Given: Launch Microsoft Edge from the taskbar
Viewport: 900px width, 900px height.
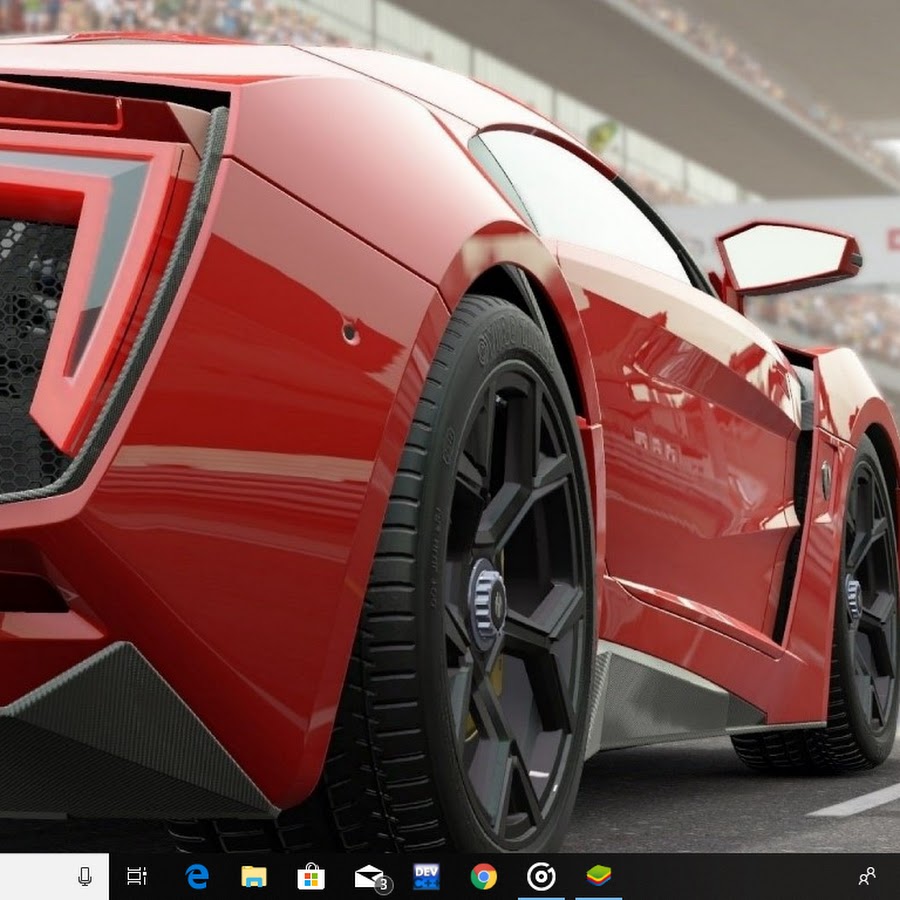Looking at the screenshot, I should tap(197, 876).
